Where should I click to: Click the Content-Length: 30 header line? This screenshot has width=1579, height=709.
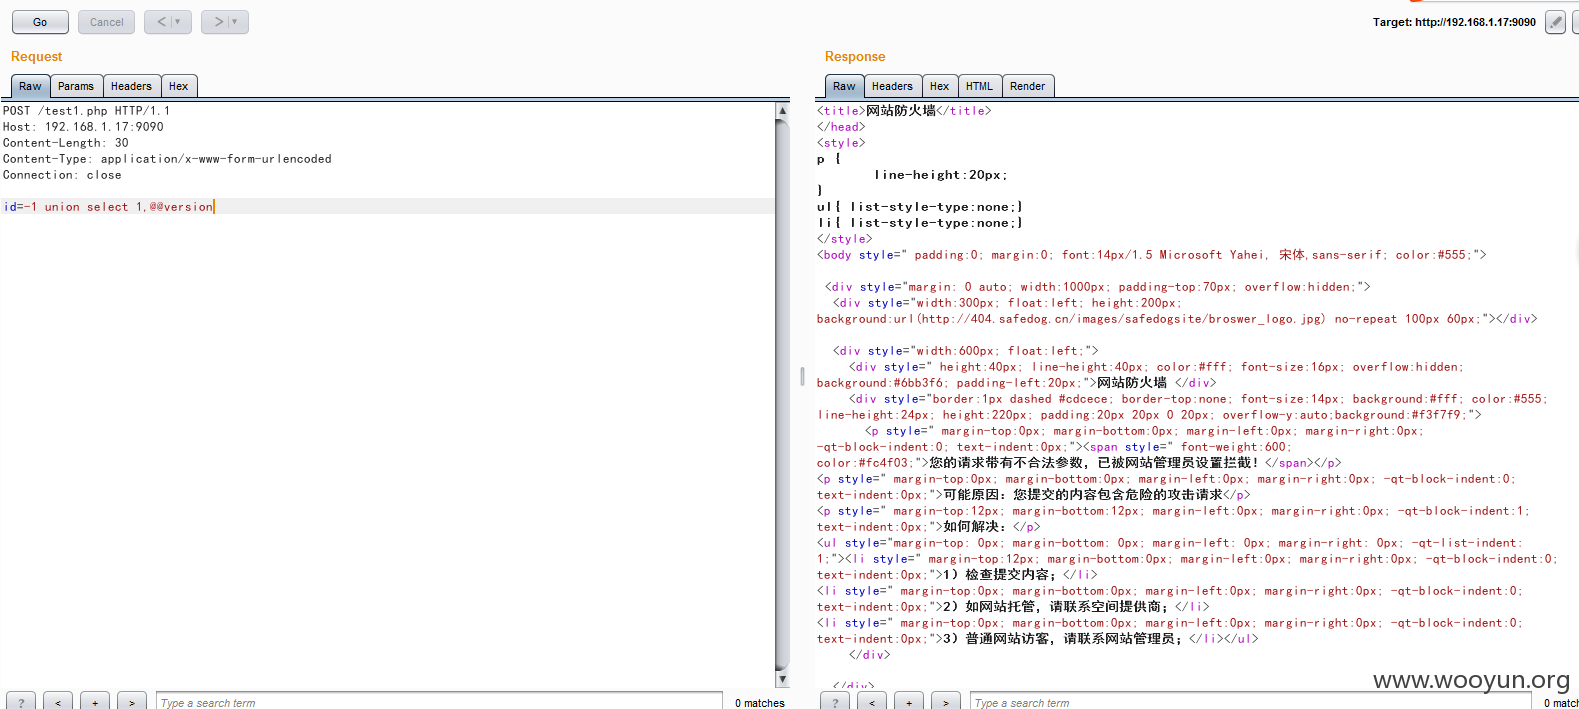(65, 143)
